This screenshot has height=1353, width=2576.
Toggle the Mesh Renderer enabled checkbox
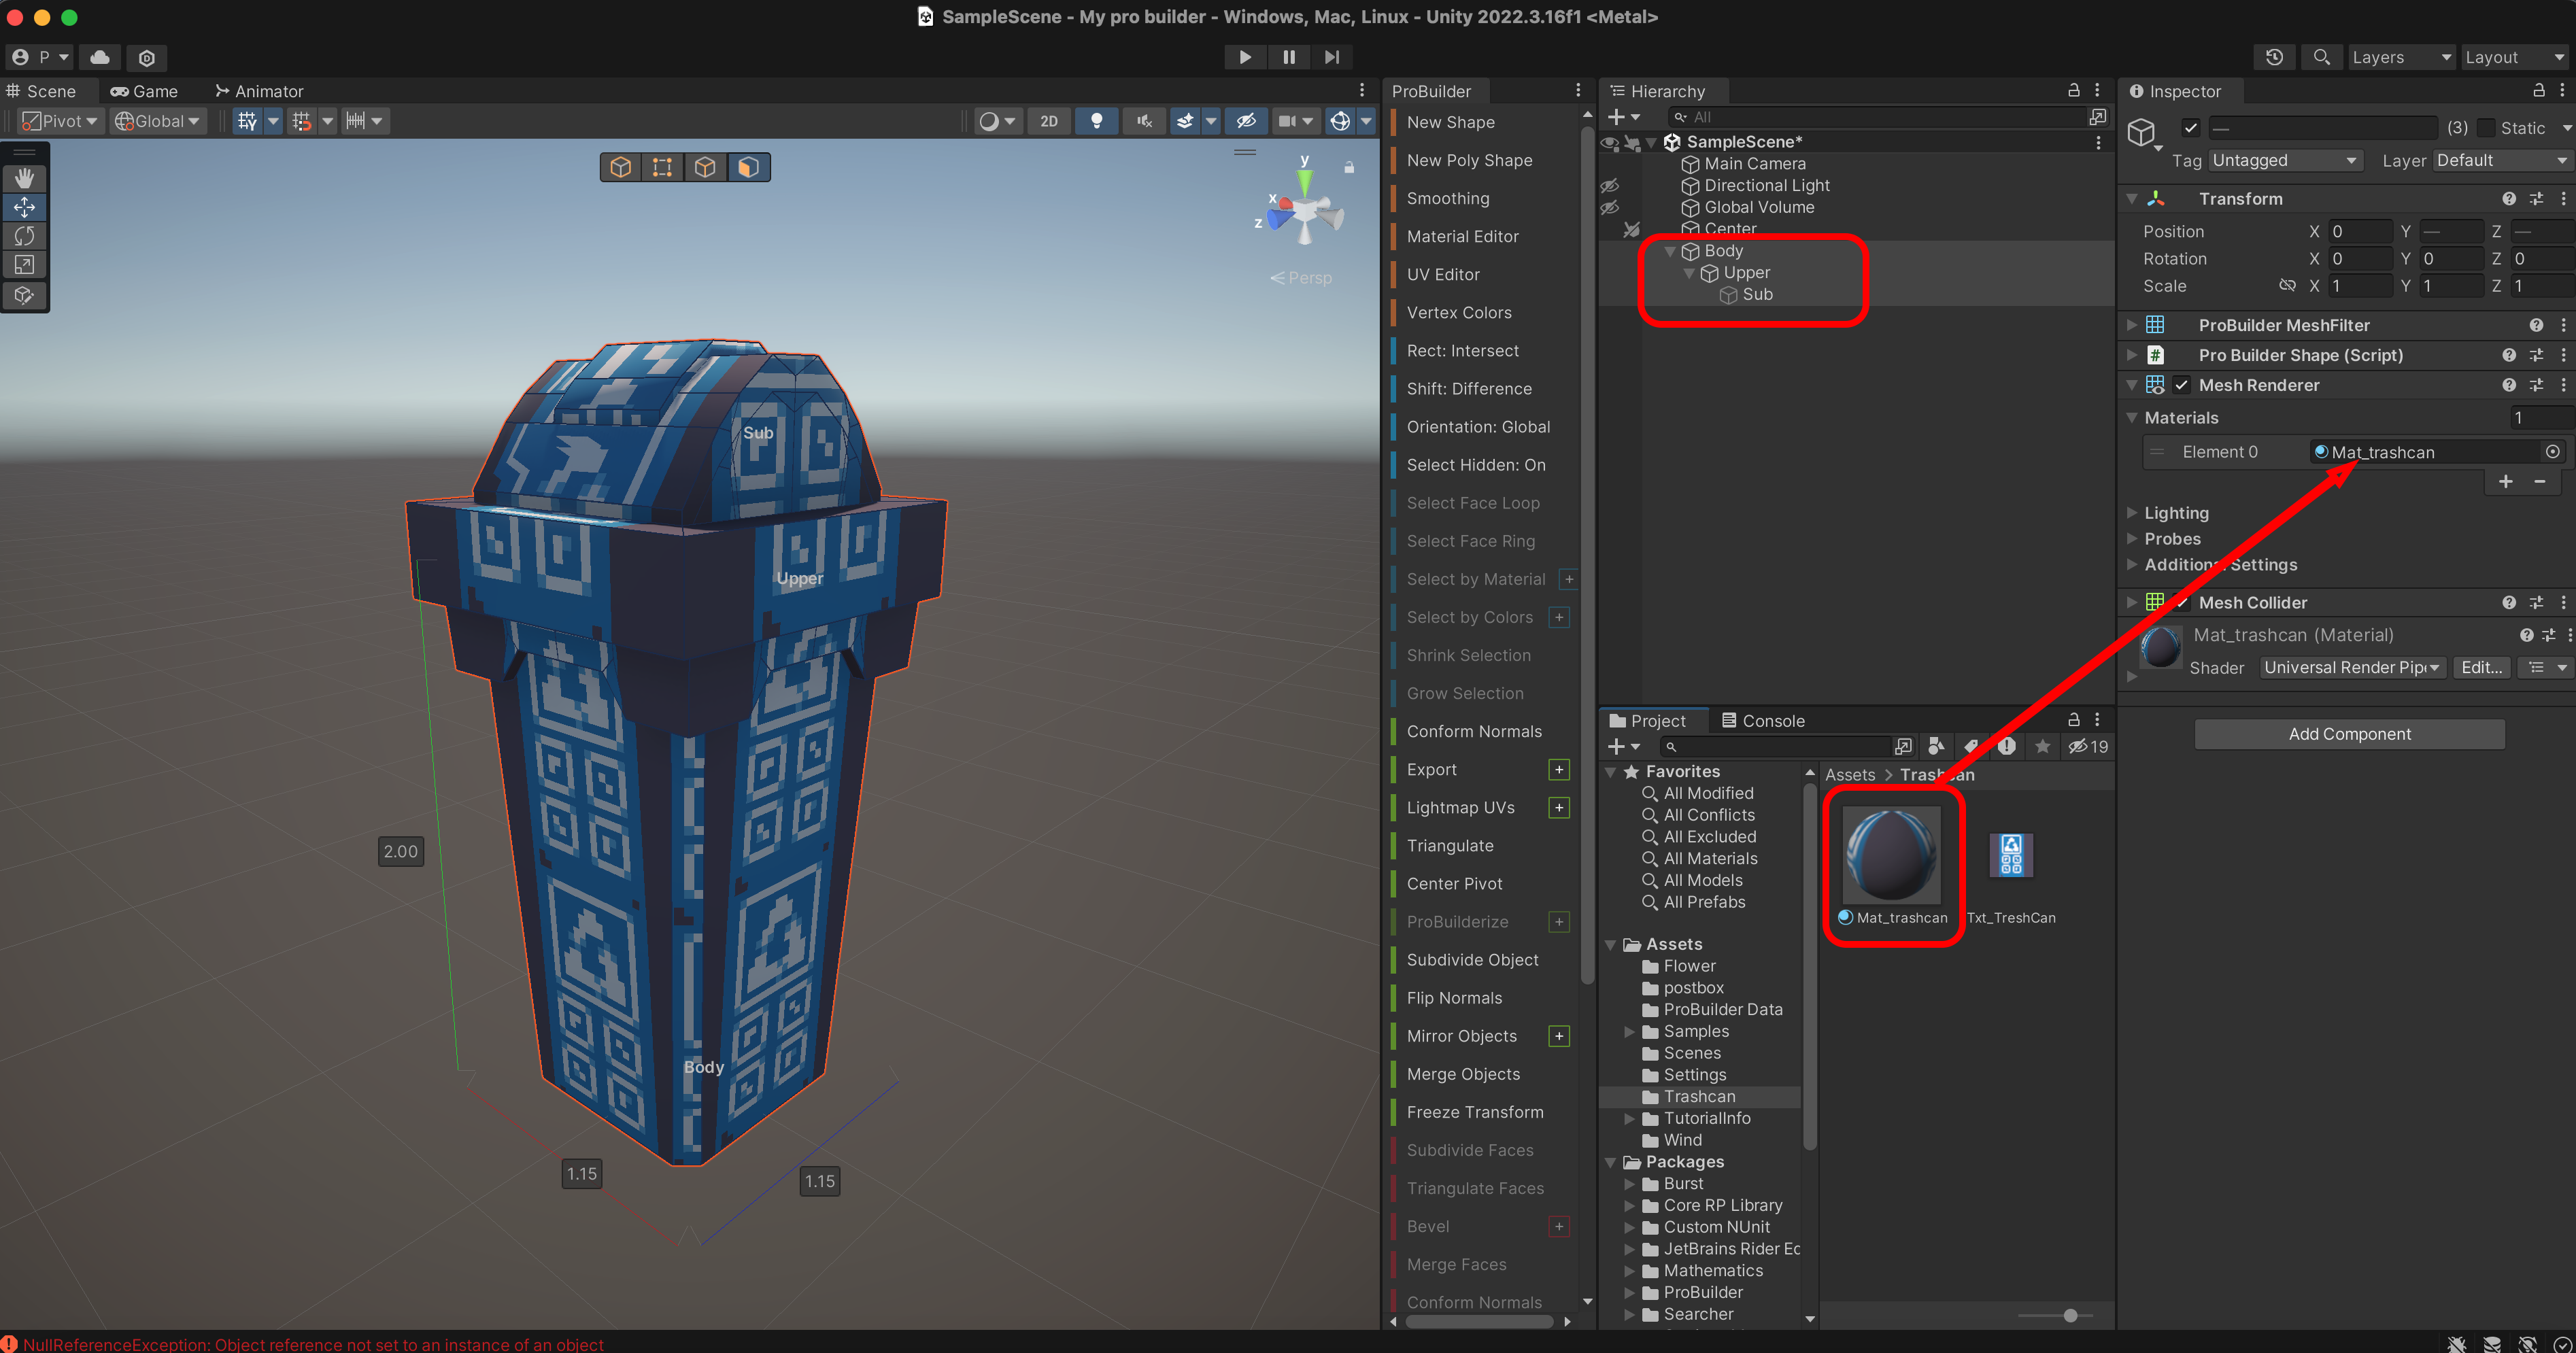tap(2181, 385)
